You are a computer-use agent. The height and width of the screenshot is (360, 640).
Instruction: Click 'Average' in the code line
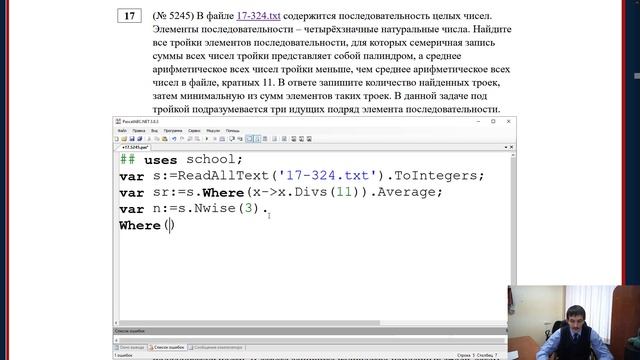[407, 192]
